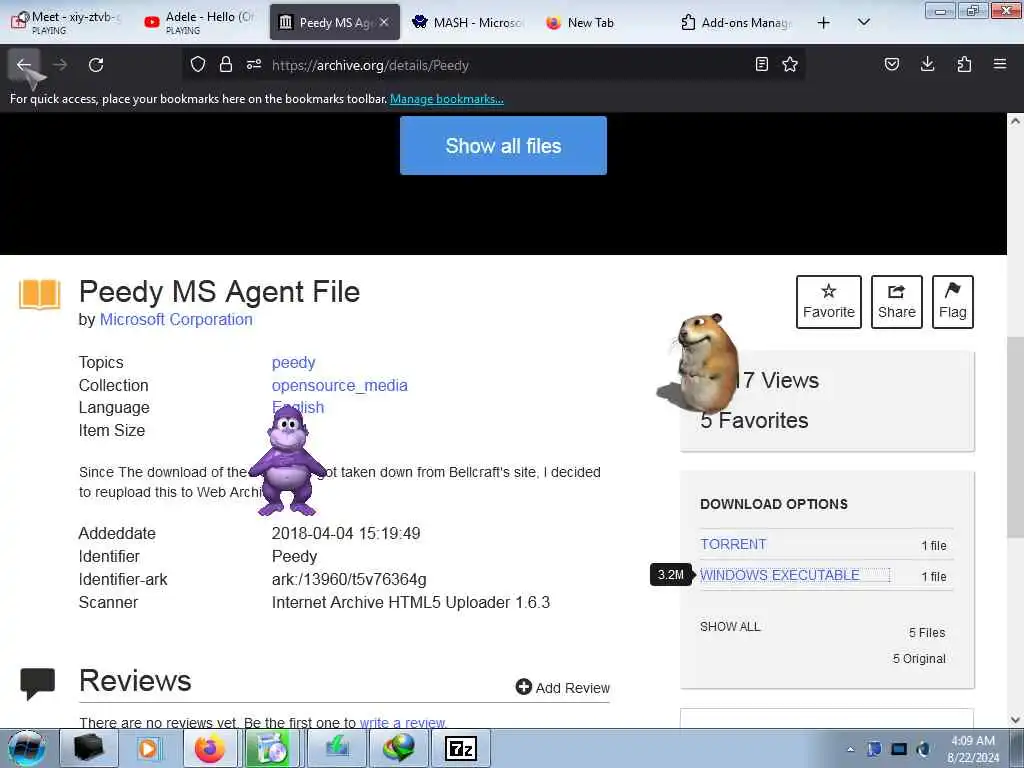Open the Firefox application menu

pyautogui.click(x=1000, y=64)
